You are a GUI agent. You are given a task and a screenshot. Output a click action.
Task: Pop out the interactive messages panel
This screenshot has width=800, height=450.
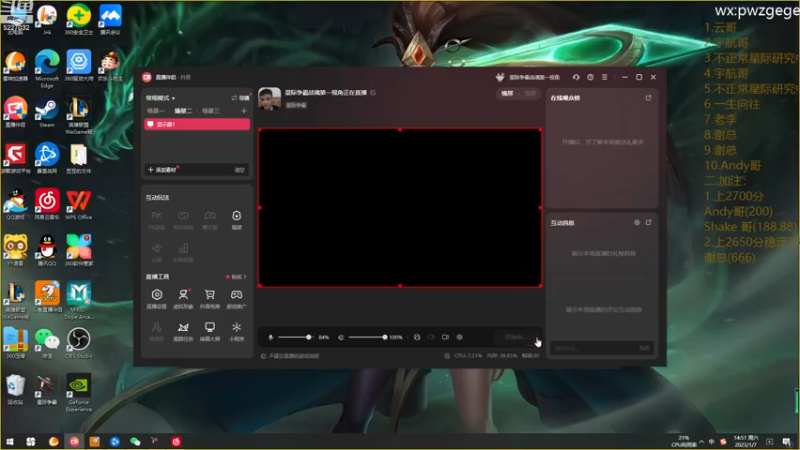648,222
